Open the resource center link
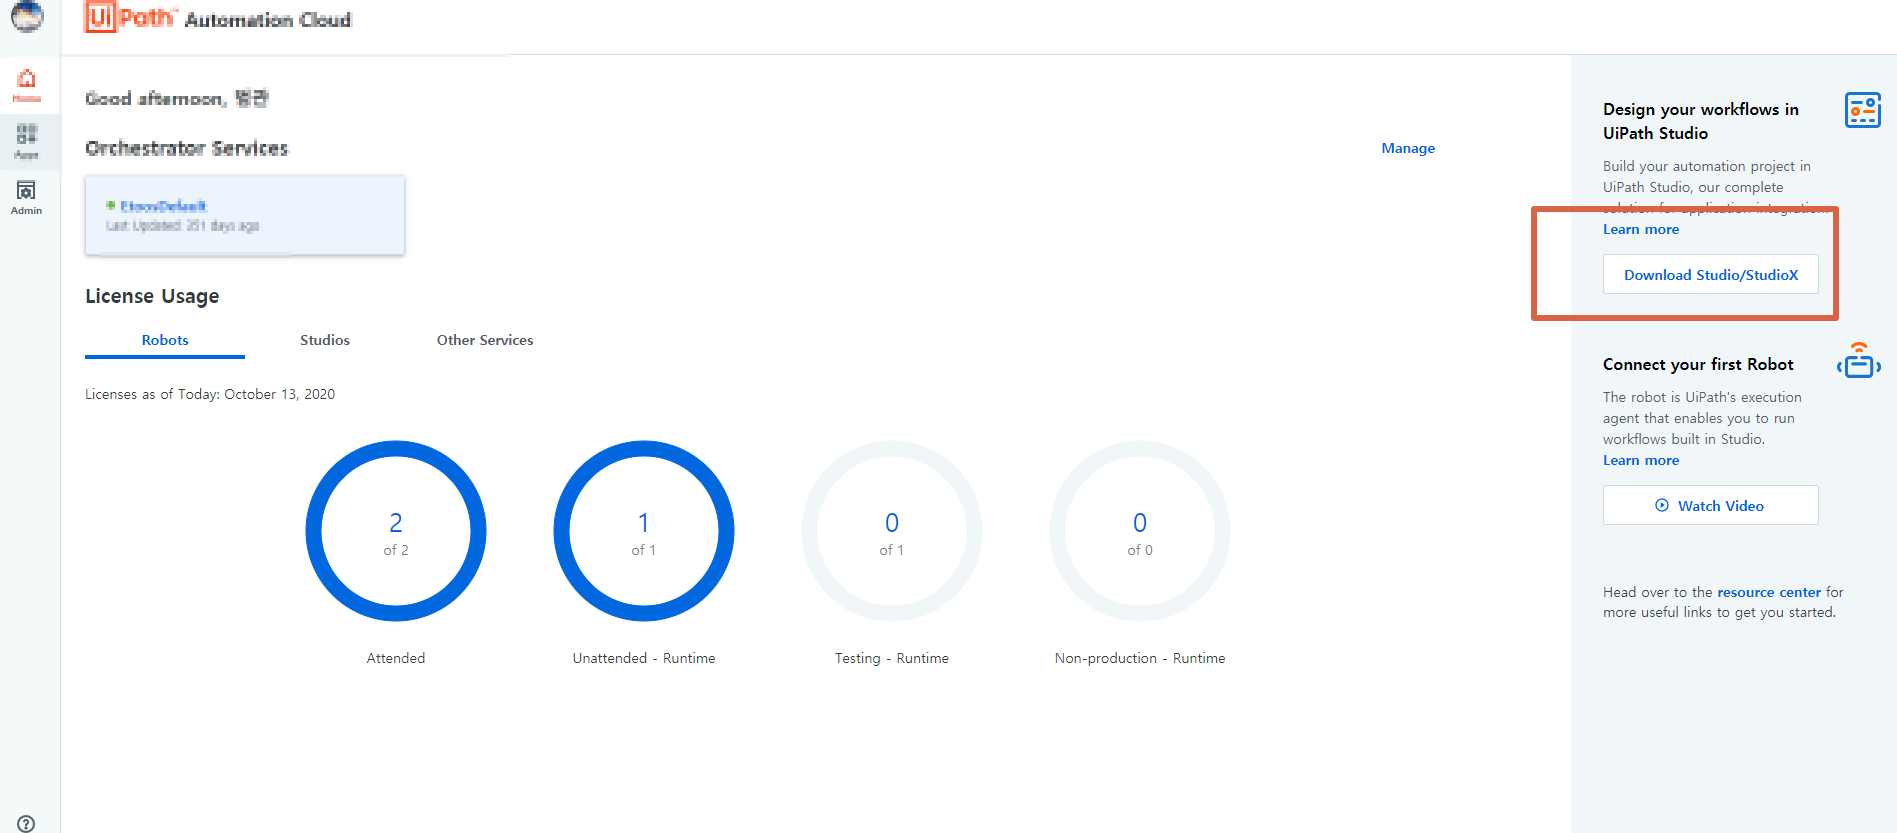Image resolution: width=1897 pixels, height=833 pixels. click(x=1768, y=592)
